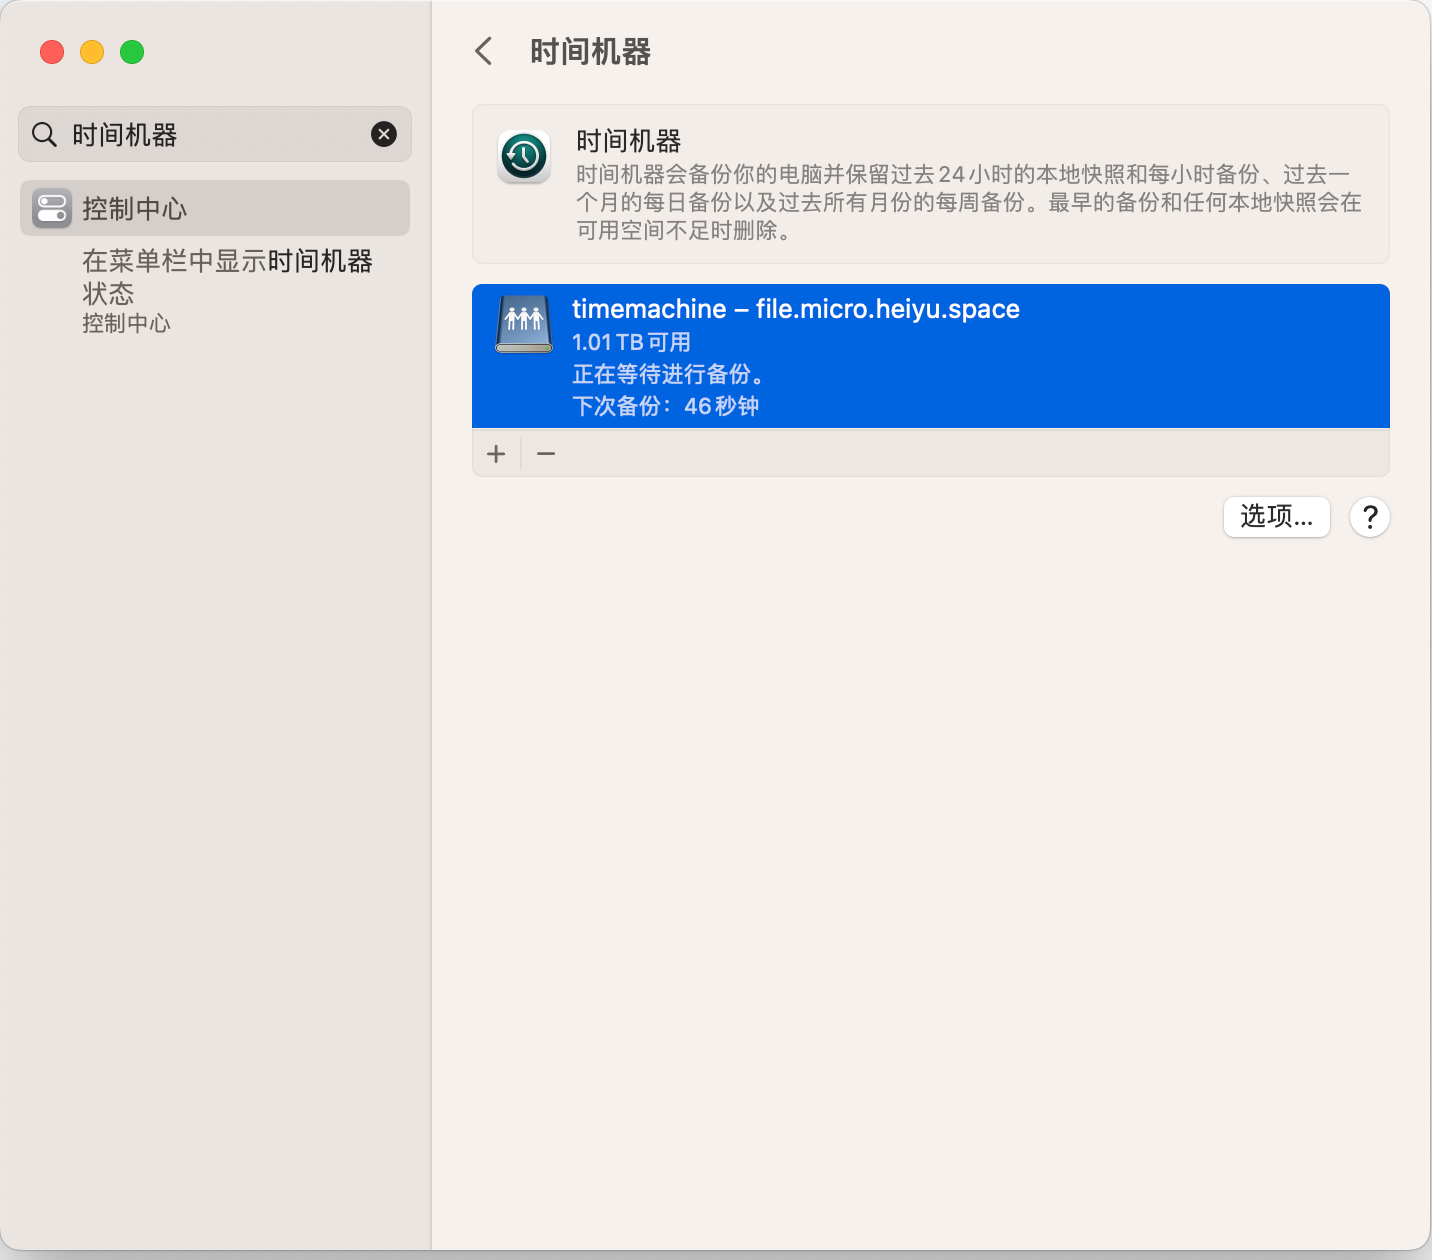
Task: Go back with the chevron arrow
Action: pos(484,51)
